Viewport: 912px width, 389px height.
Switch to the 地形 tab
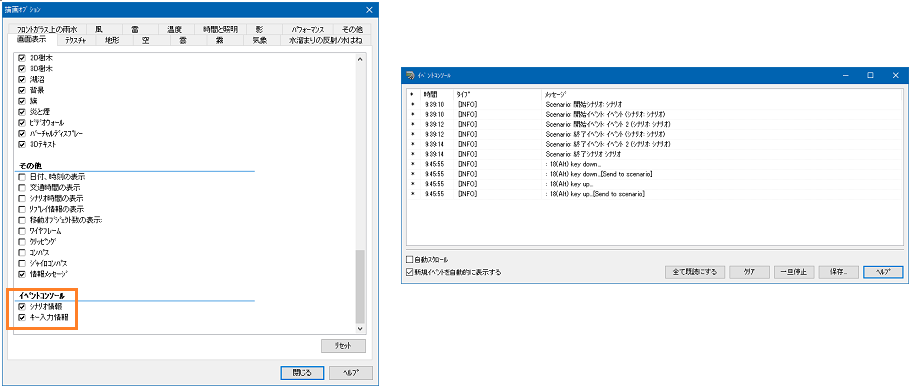(112, 41)
